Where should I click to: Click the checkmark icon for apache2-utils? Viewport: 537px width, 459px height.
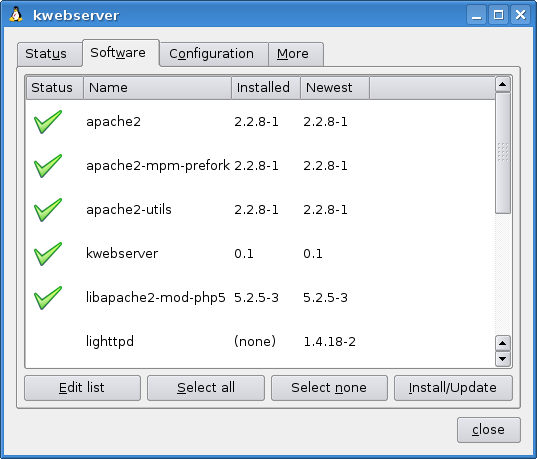click(48, 210)
